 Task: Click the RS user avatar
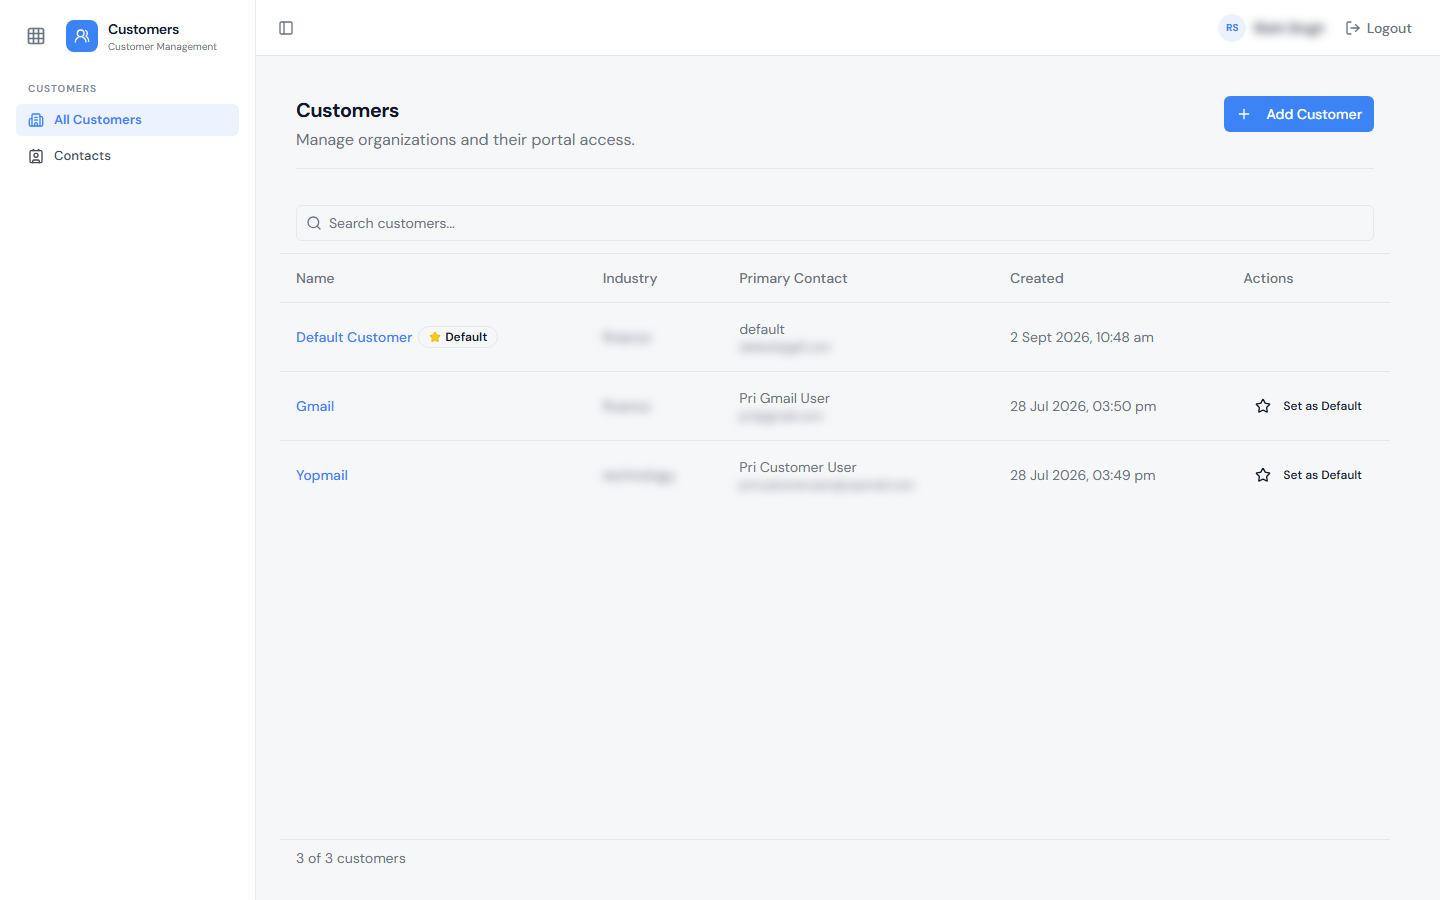tap(1232, 28)
